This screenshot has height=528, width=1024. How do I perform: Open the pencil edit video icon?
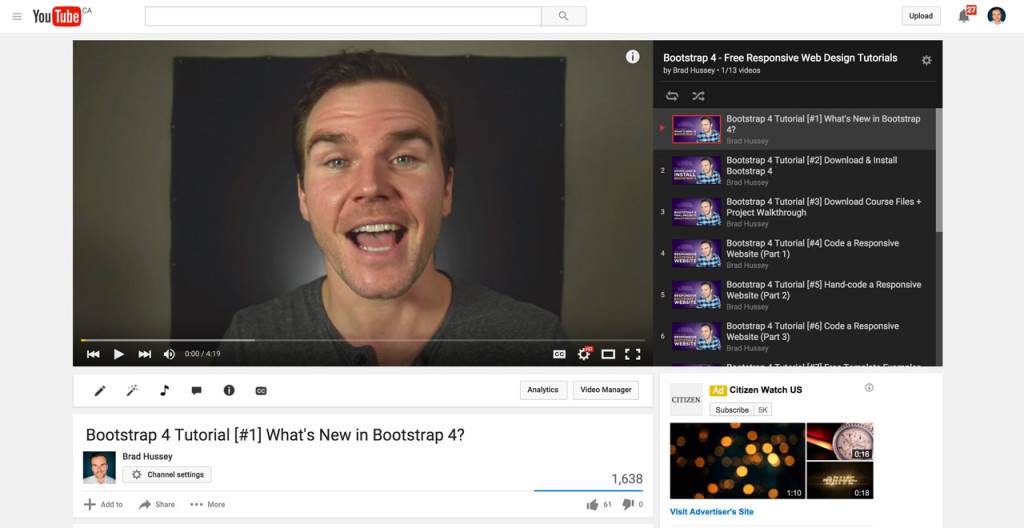[x=100, y=391]
